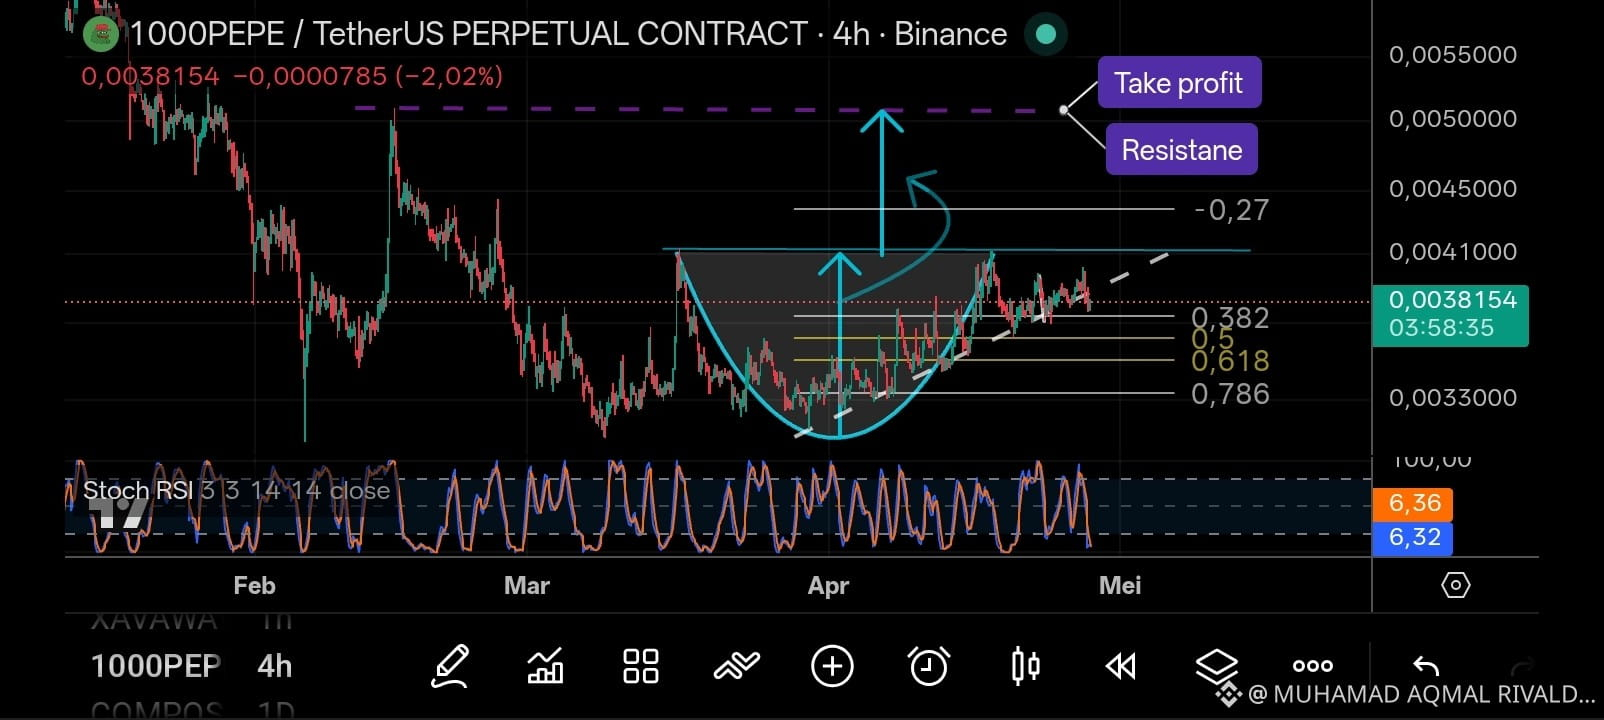Viewport: 1604px width, 720px height.
Task: Create an alert with the alarm clock icon
Action: coord(929,666)
